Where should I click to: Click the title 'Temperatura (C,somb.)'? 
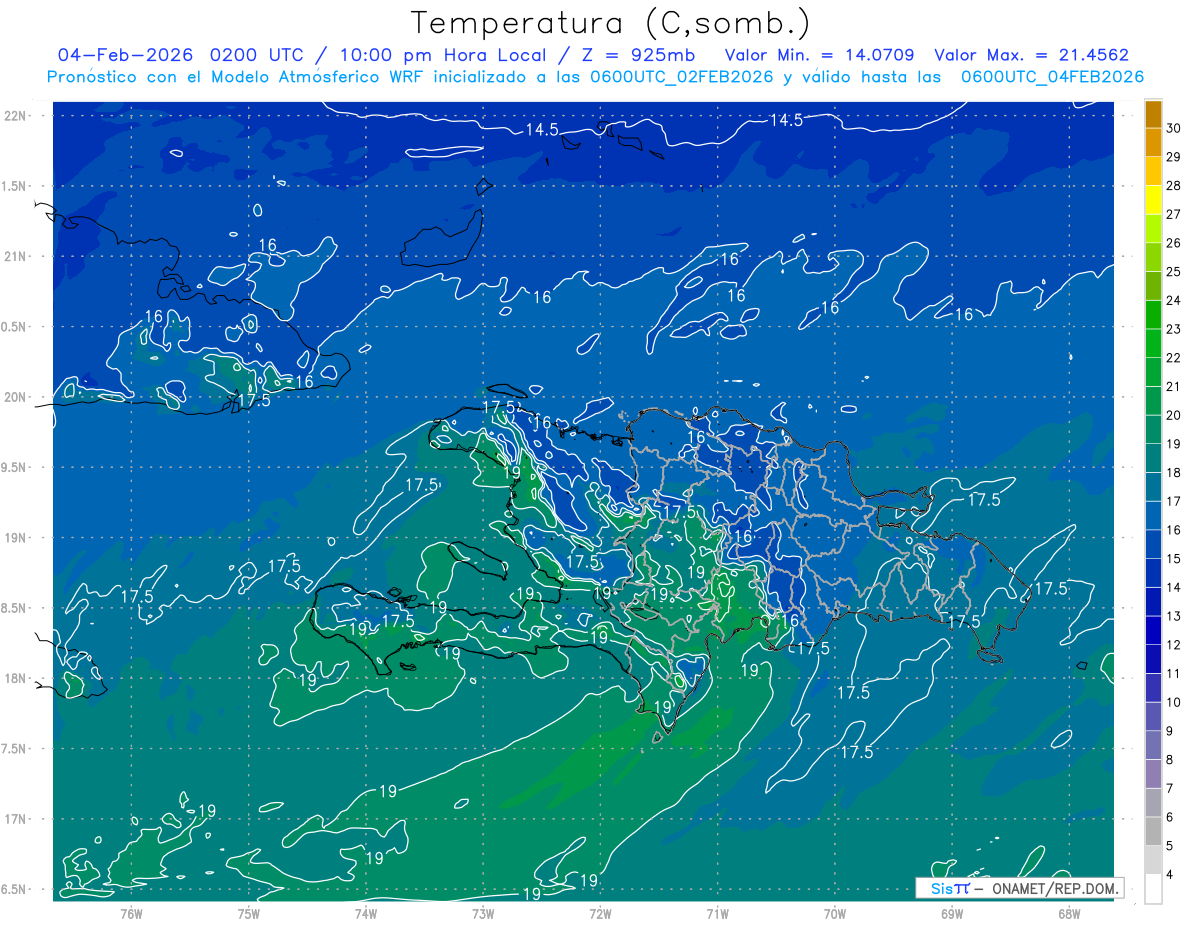click(611, 23)
